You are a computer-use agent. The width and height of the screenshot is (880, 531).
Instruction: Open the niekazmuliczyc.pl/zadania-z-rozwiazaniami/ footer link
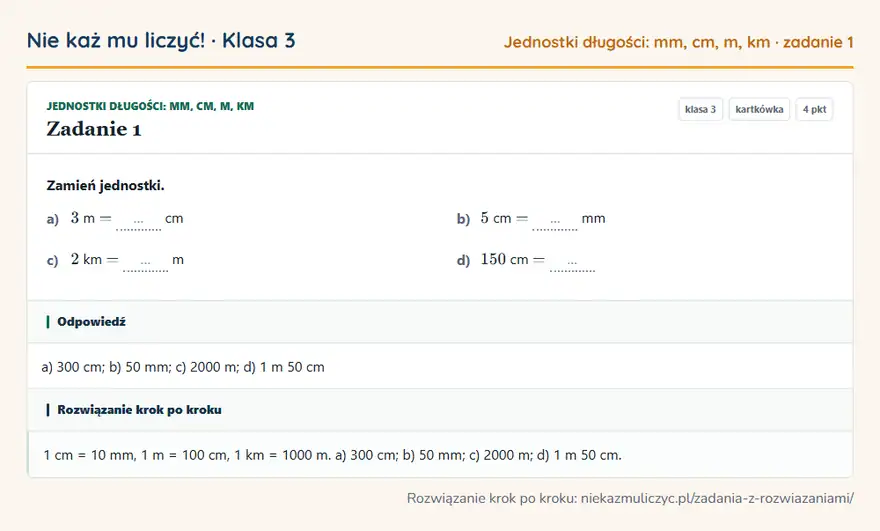(717, 498)
